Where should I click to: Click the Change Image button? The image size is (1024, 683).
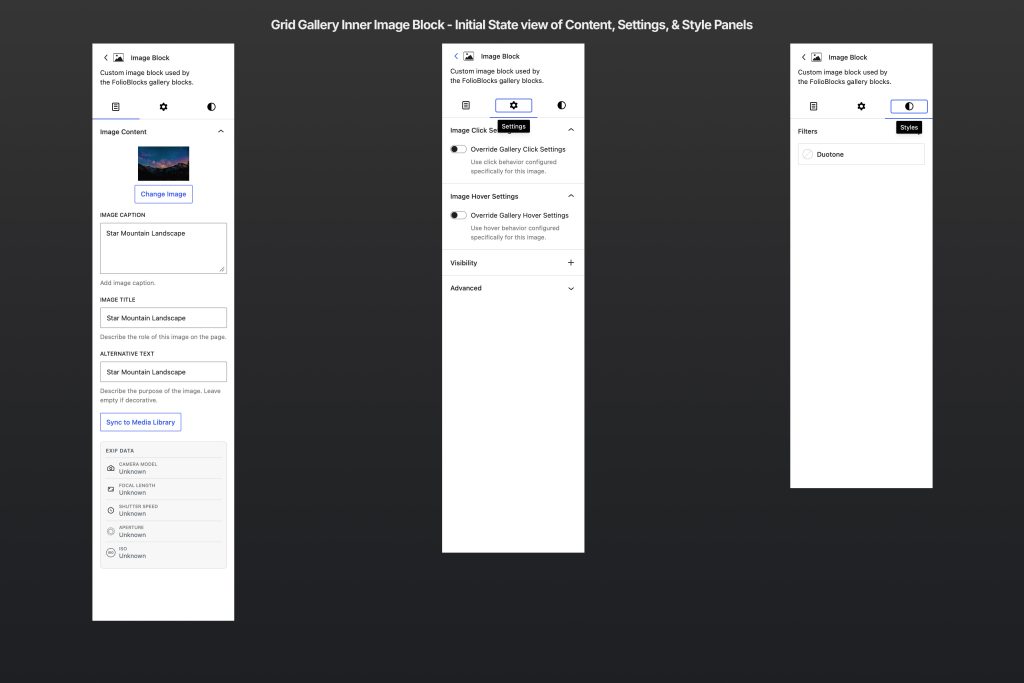163,194
